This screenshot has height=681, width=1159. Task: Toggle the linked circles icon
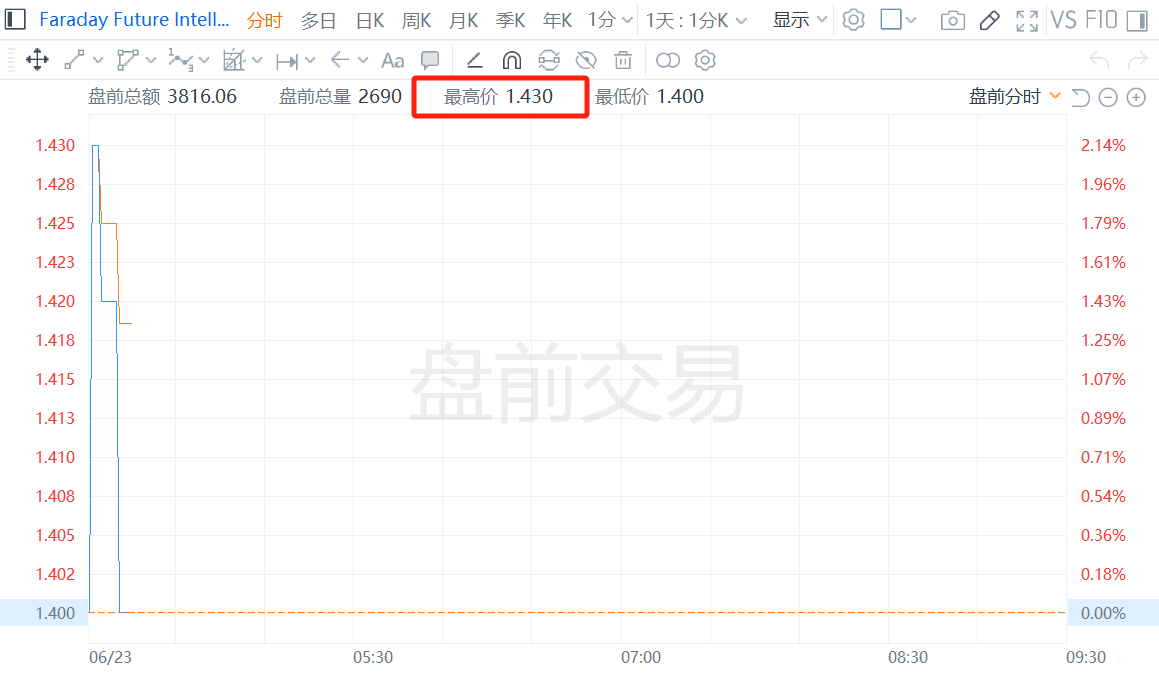pyautogui.click(x=667, y=60)
